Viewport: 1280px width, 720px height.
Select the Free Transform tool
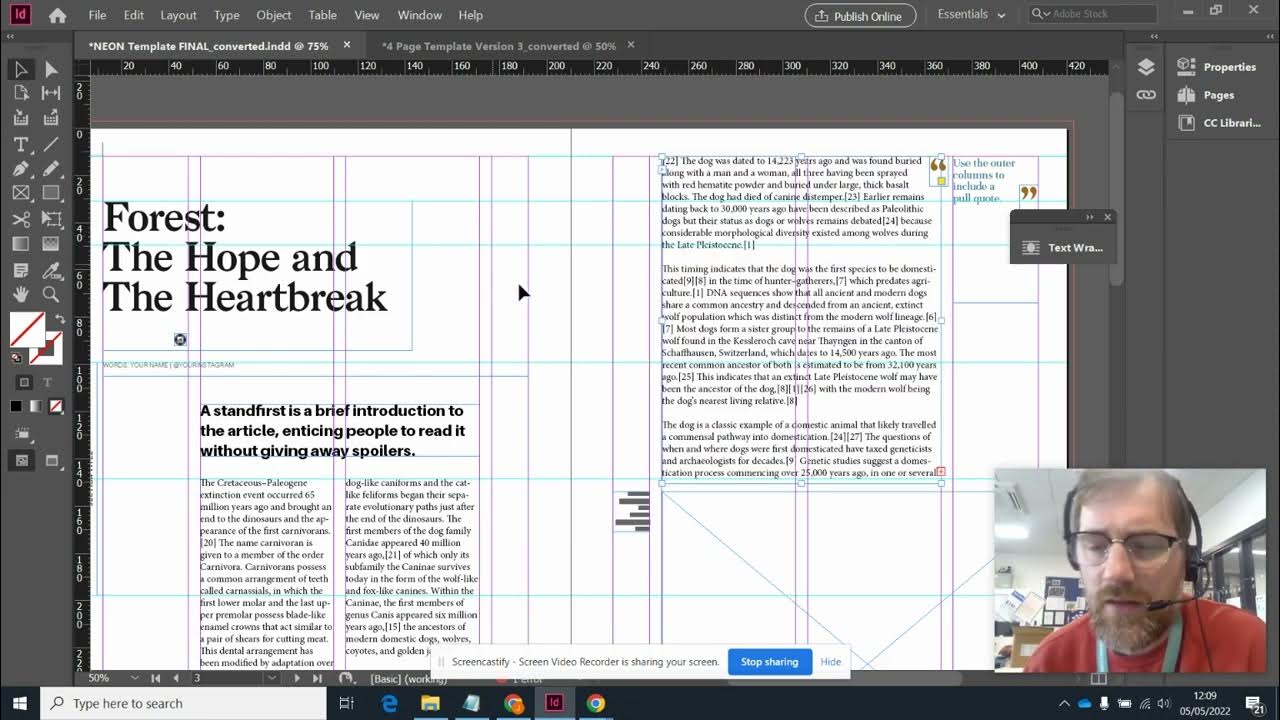point(51,219)
